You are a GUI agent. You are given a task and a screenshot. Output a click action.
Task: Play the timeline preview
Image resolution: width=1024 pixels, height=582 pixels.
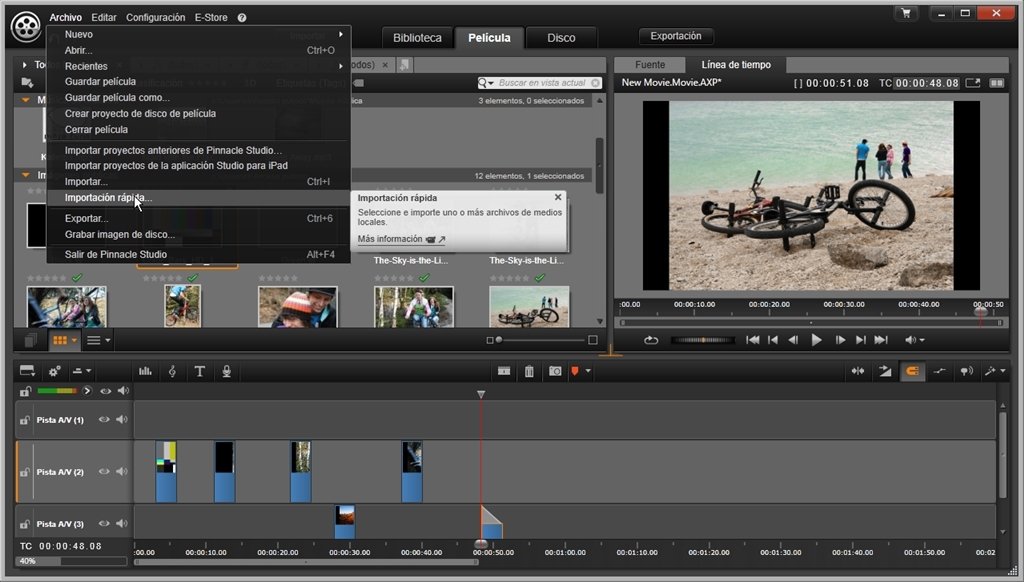[x=816, y=340]
